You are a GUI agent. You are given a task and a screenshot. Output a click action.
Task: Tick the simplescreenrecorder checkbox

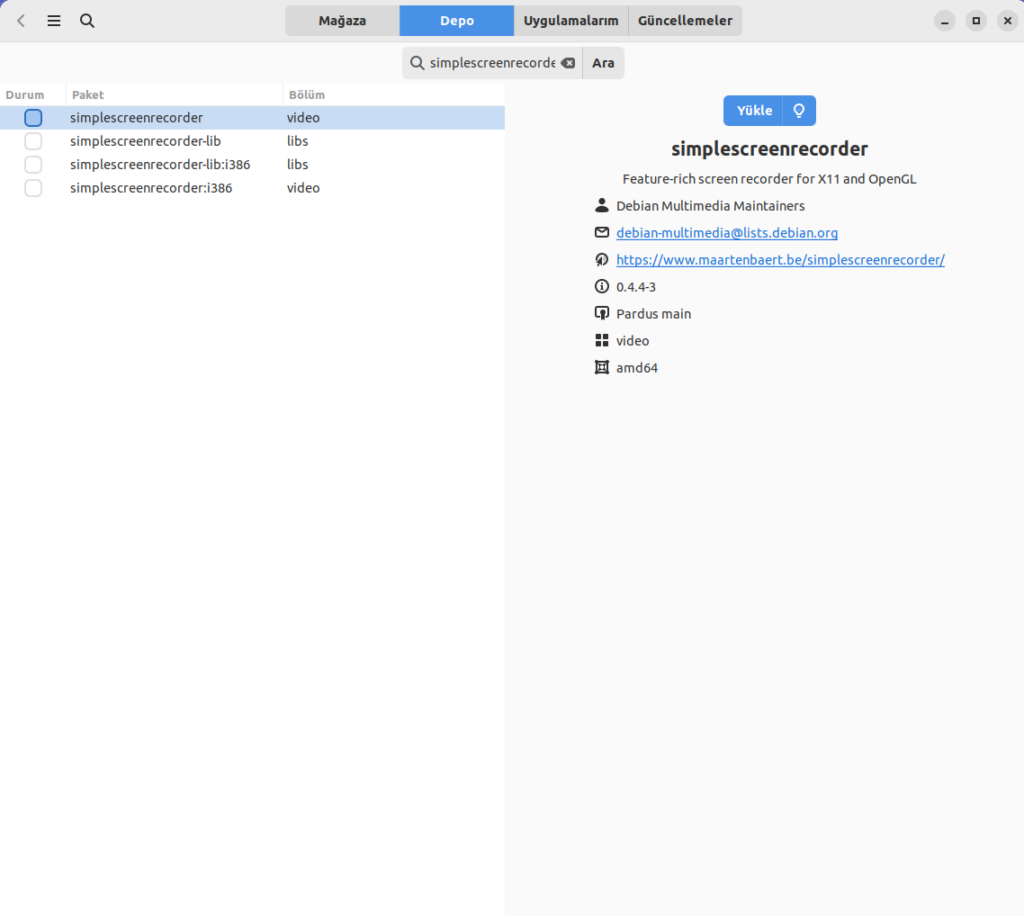[33, 118]
